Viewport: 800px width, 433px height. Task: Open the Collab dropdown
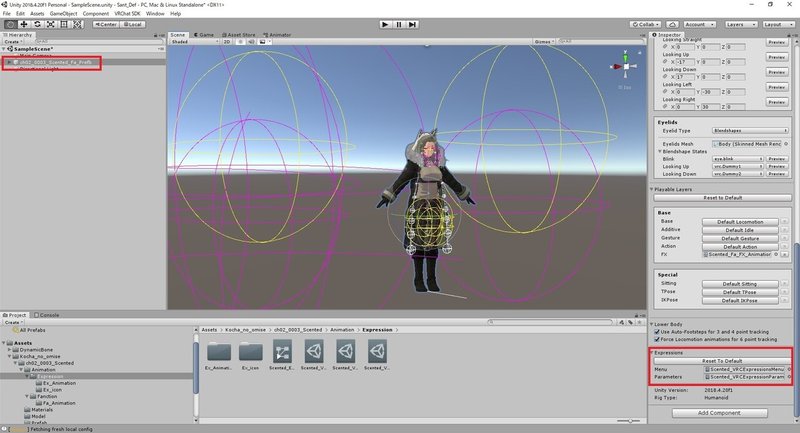(646, 24)
